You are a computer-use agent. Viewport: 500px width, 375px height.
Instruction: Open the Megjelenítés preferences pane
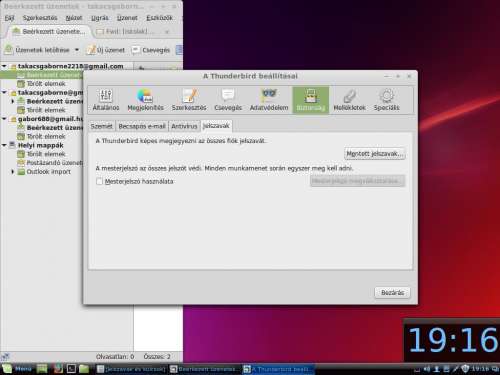point(145,100)
